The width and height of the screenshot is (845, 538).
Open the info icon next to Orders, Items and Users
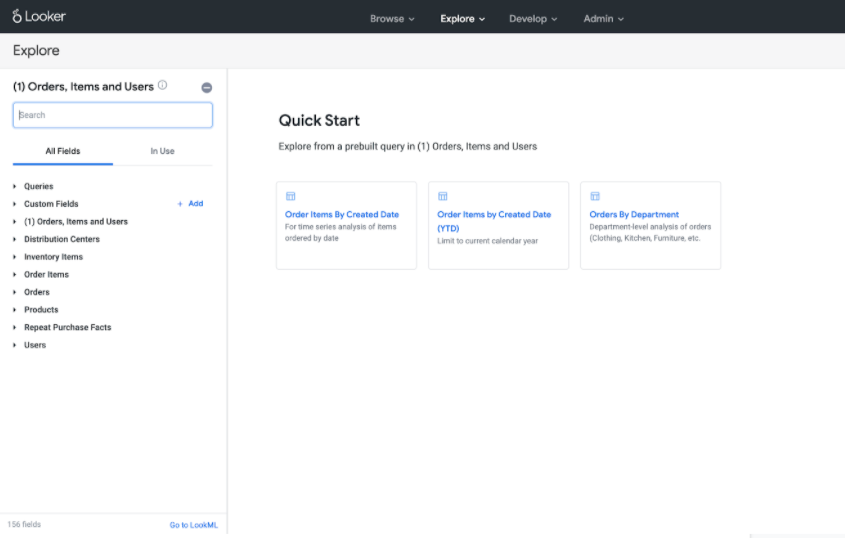click(x=162, y=85)
